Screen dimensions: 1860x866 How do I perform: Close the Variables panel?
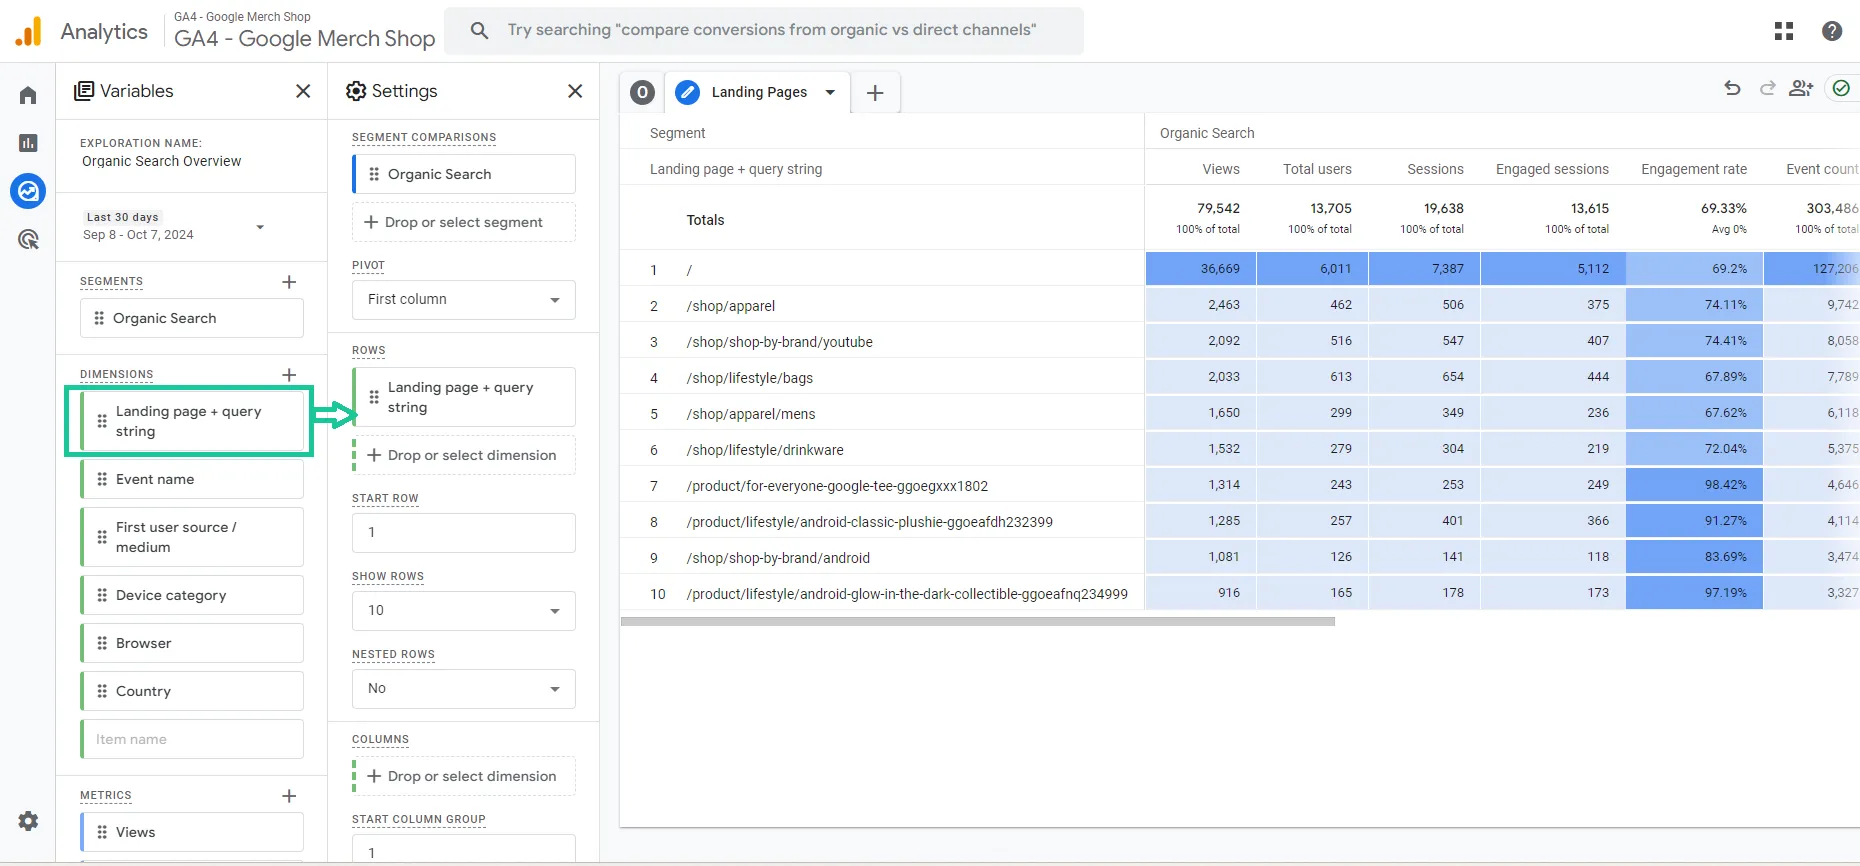click(x=303, y=91)
